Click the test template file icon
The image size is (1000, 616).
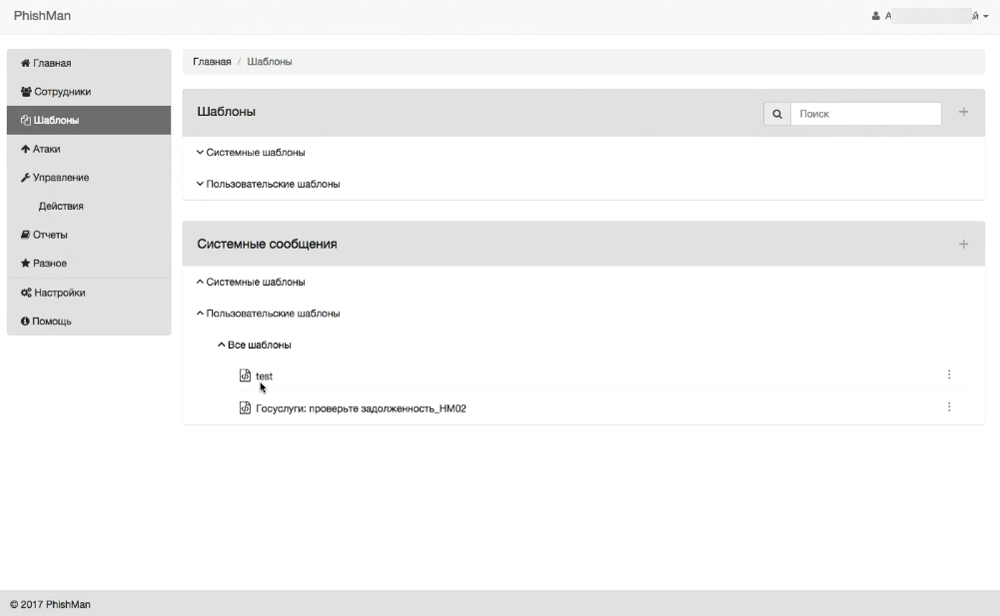point(245,376)
